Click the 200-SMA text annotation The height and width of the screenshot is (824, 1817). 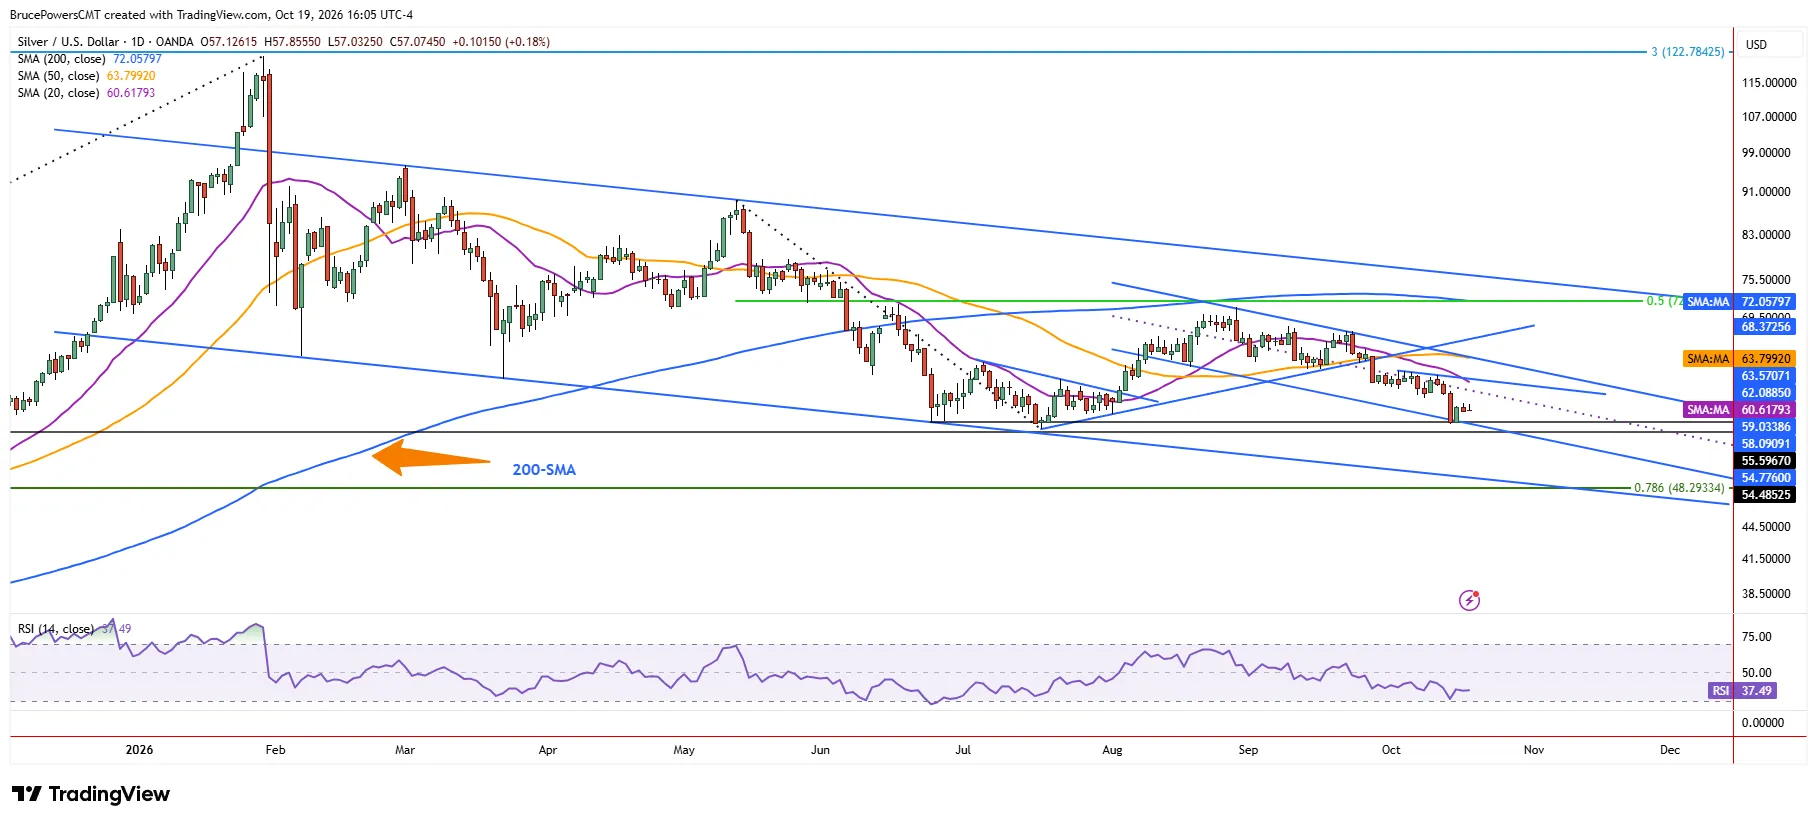544,470
